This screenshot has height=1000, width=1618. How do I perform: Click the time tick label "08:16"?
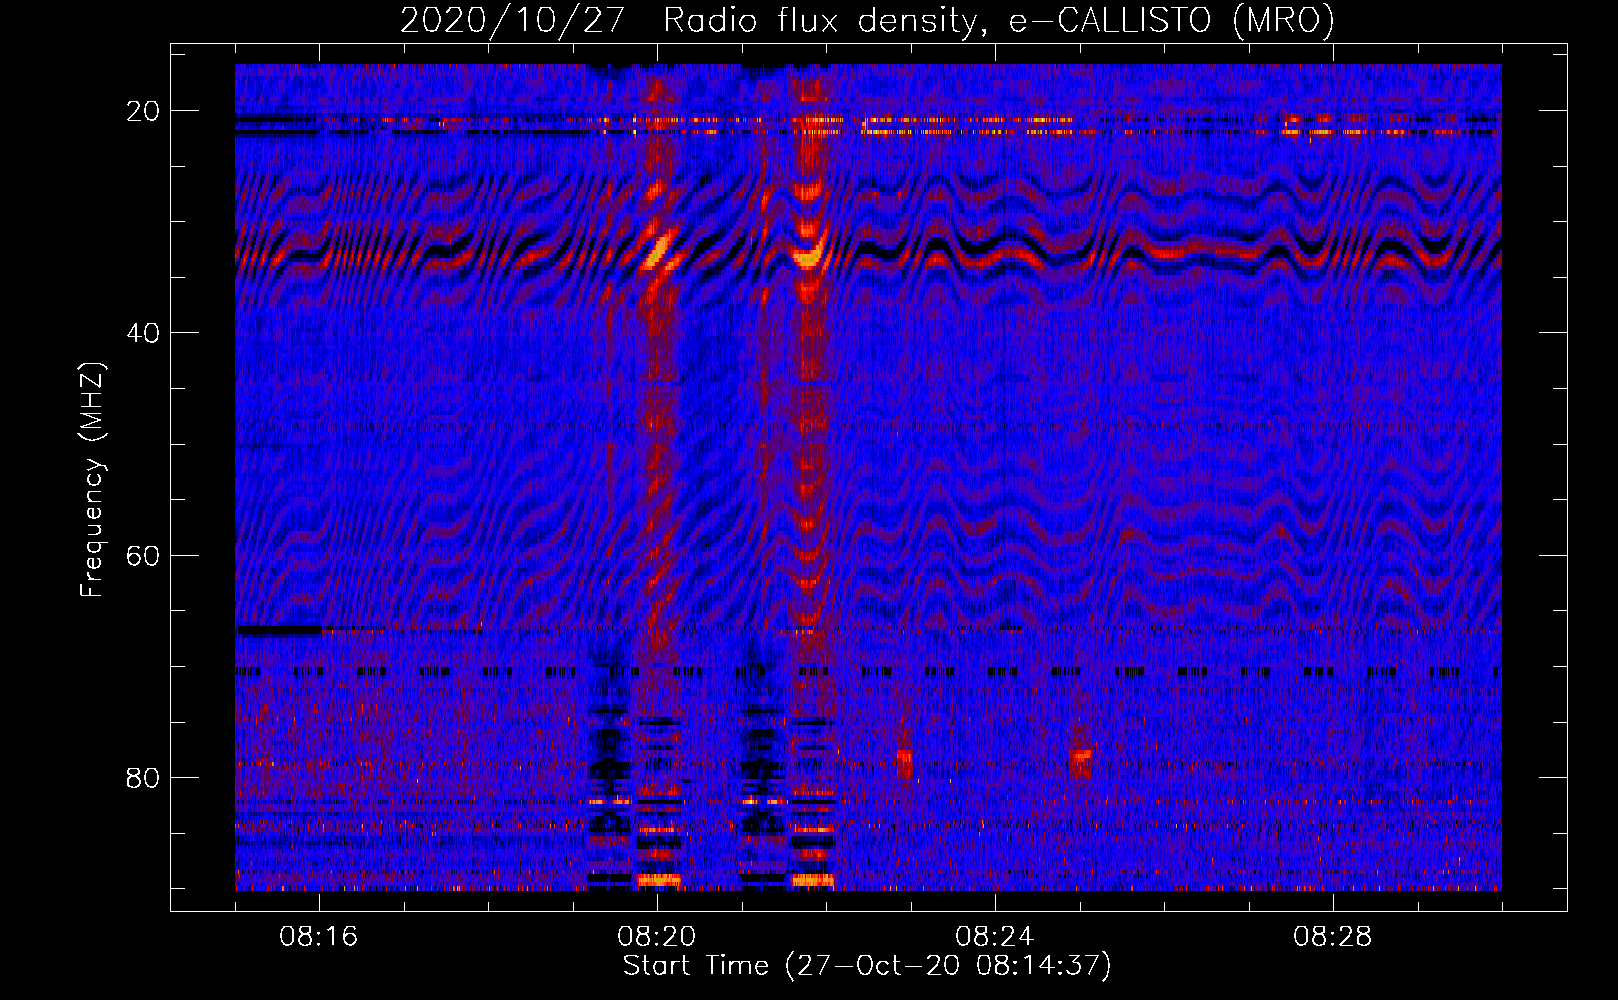pyautogui.click(x=319, y=937)
